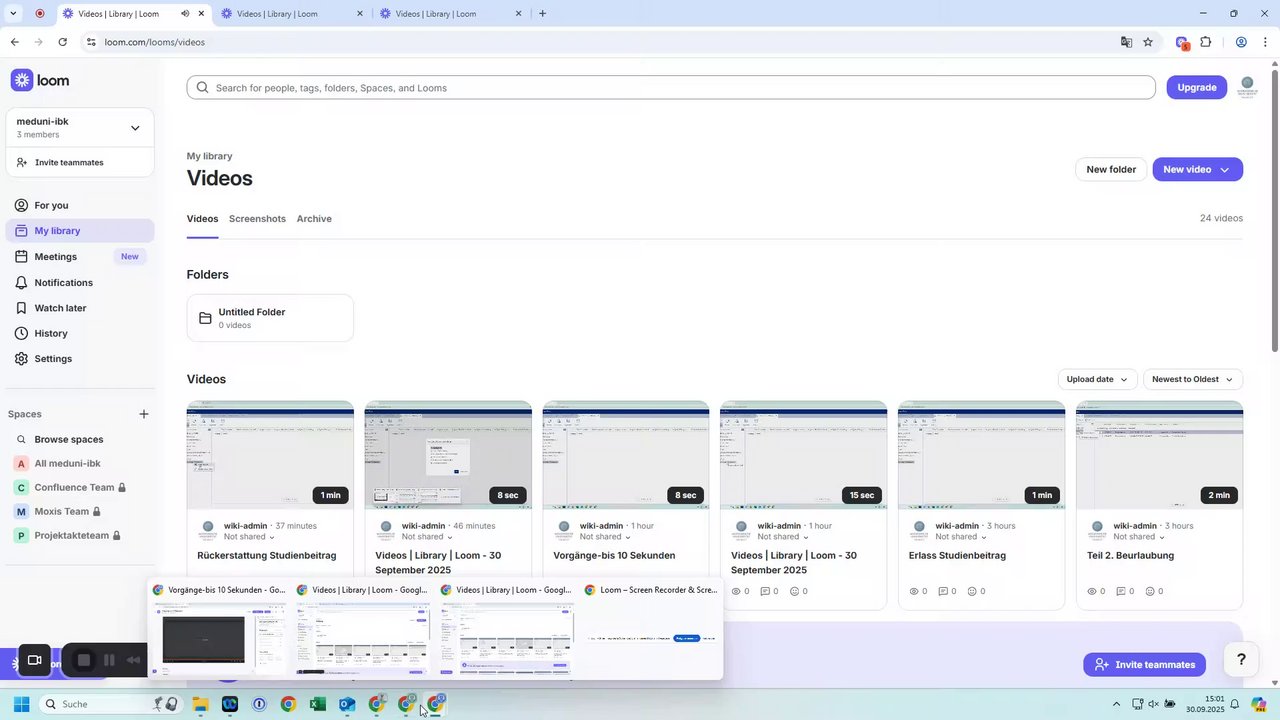The image size is (1280, 720).
Task: Click the reactions icon on Erlass Studienbeitrag card
Action: point(972,591)
